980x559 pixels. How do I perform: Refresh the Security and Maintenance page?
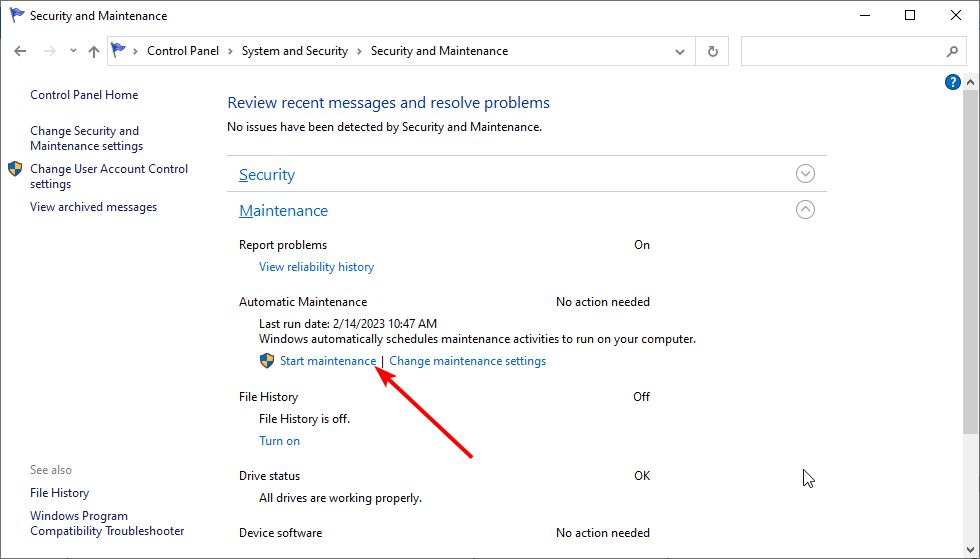pos(712,51)
